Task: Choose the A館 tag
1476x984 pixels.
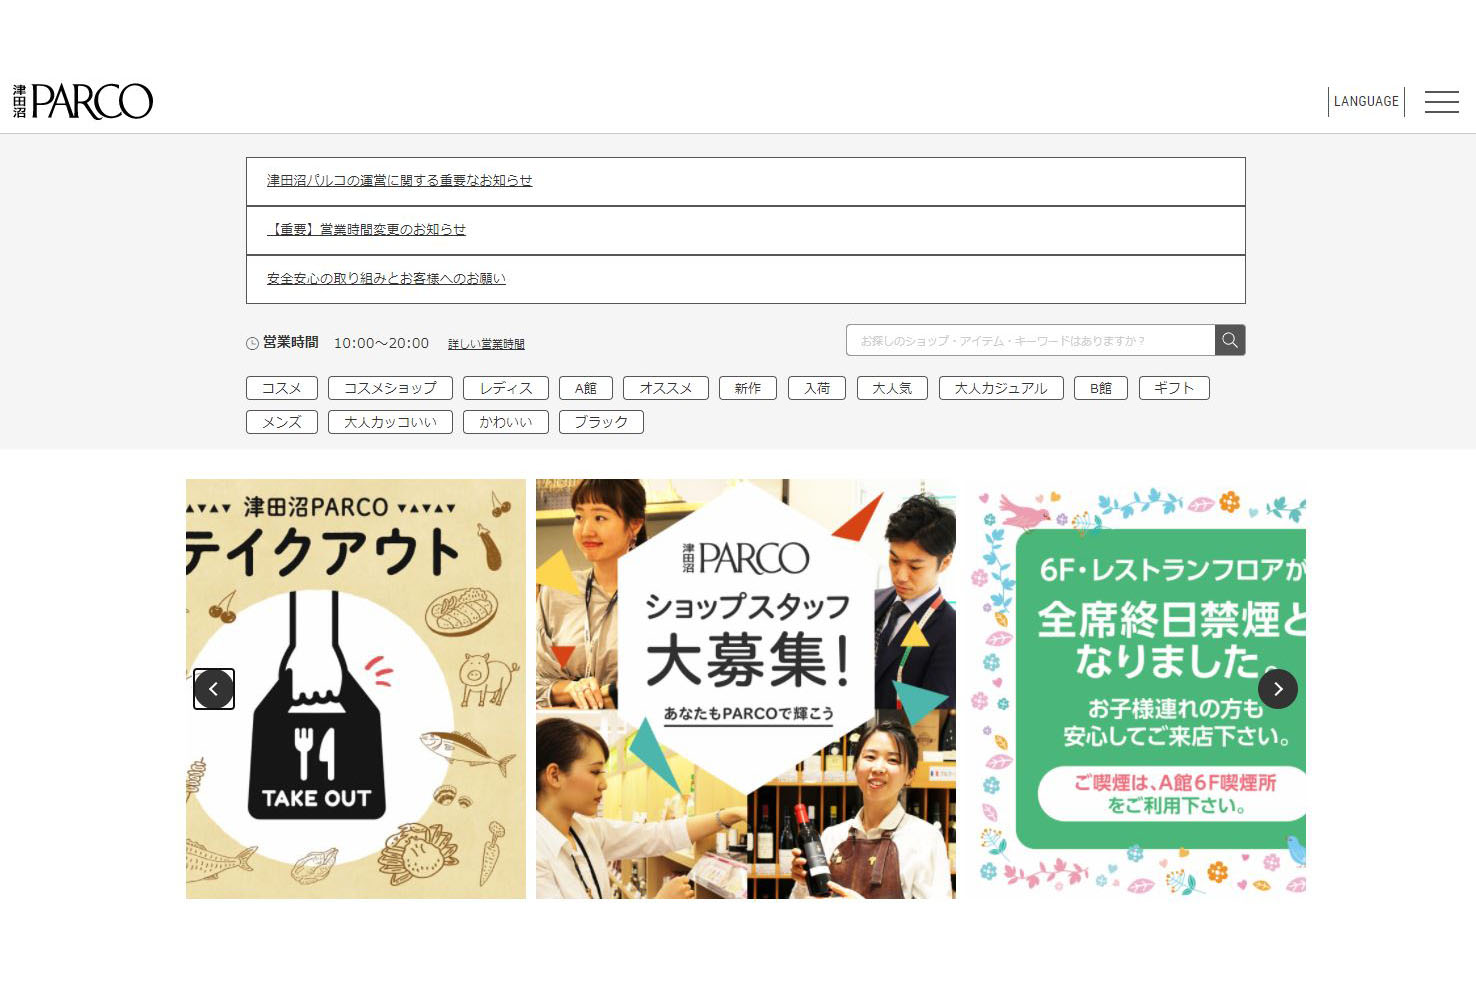Action: point(585,388)
